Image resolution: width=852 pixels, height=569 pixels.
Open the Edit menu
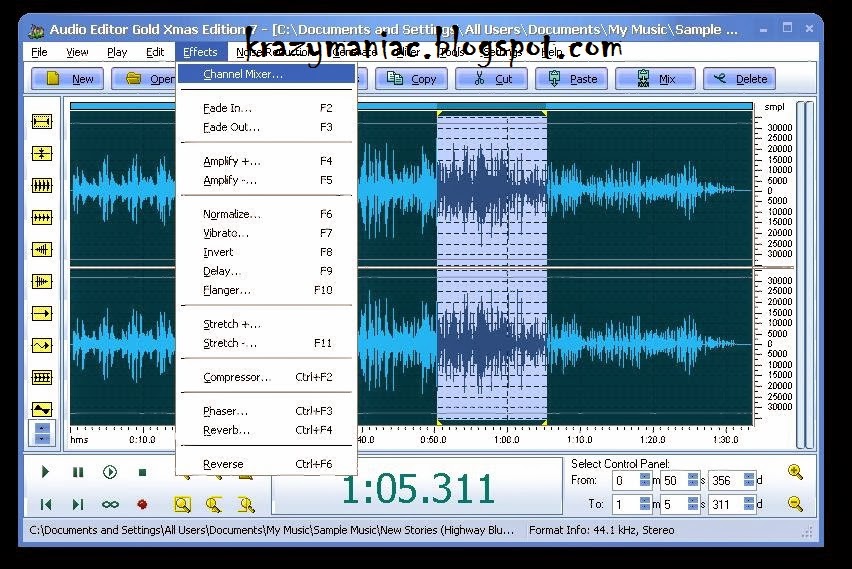(155, 52)
